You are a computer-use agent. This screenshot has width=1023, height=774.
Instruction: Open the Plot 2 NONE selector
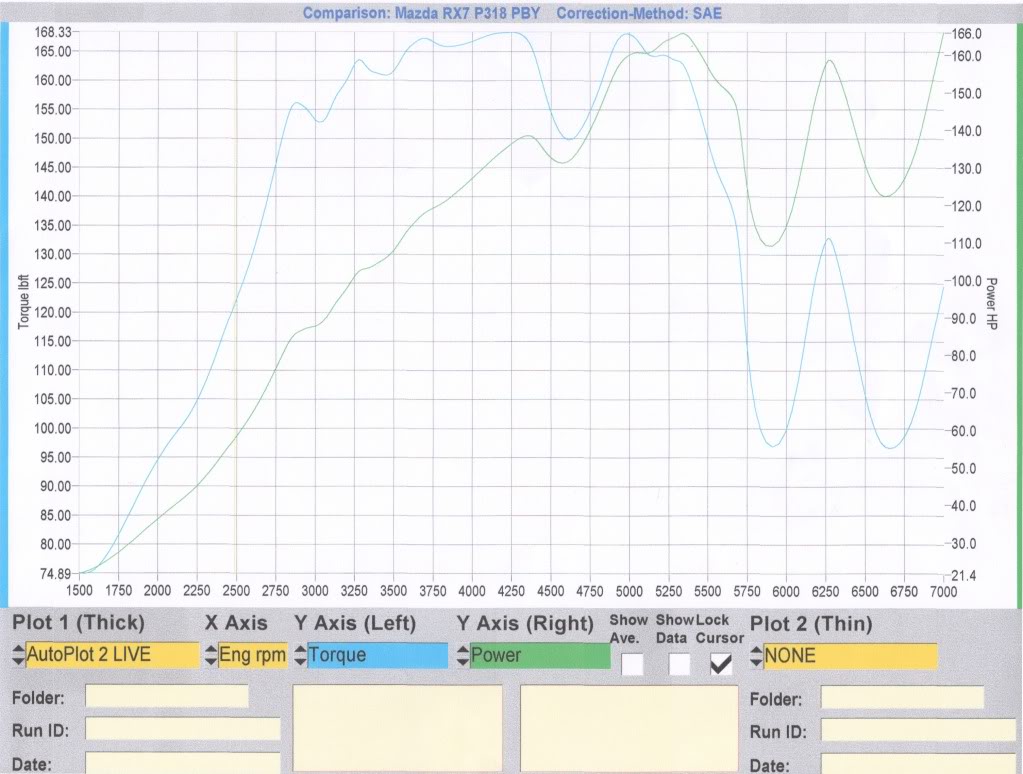[x=850, y=656]
